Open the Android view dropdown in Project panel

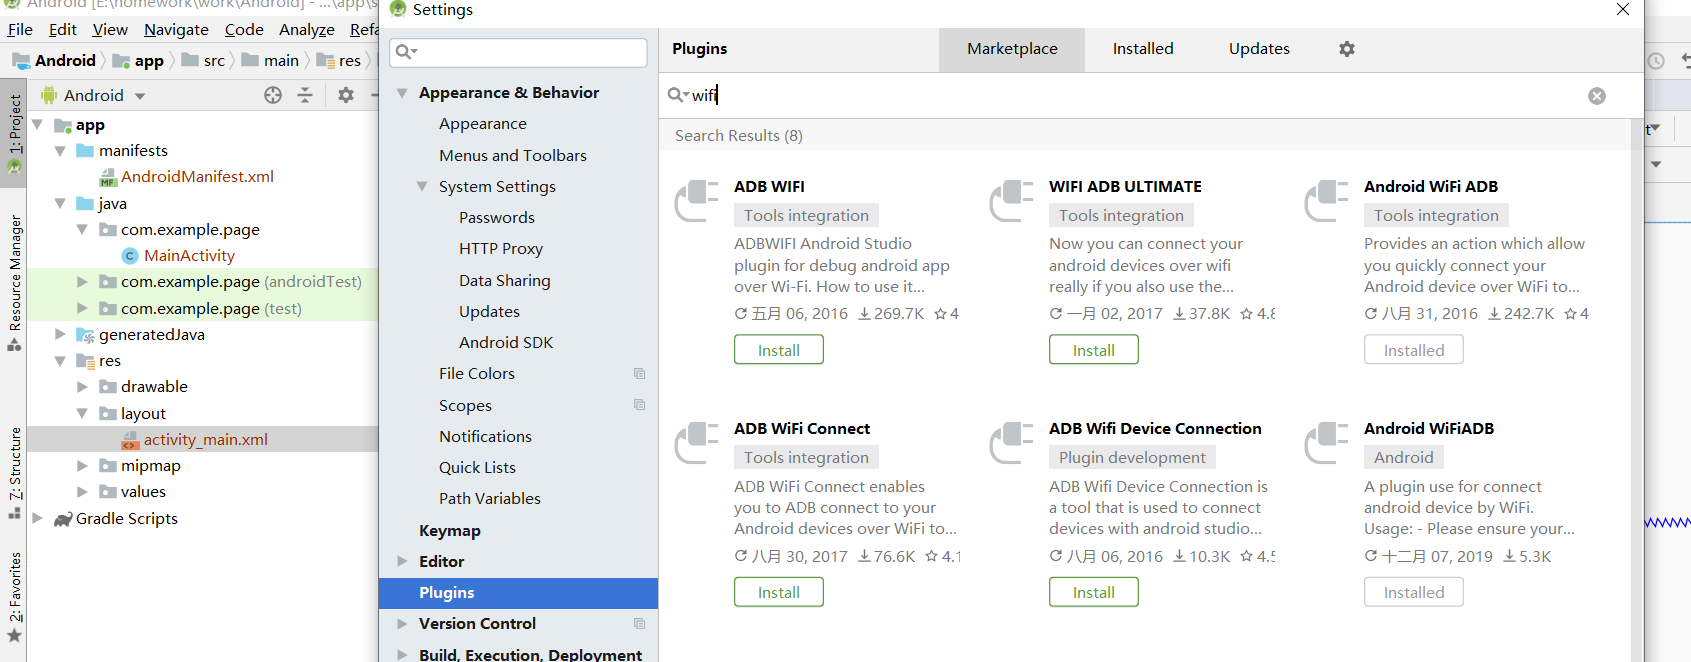tap(140, 96)
